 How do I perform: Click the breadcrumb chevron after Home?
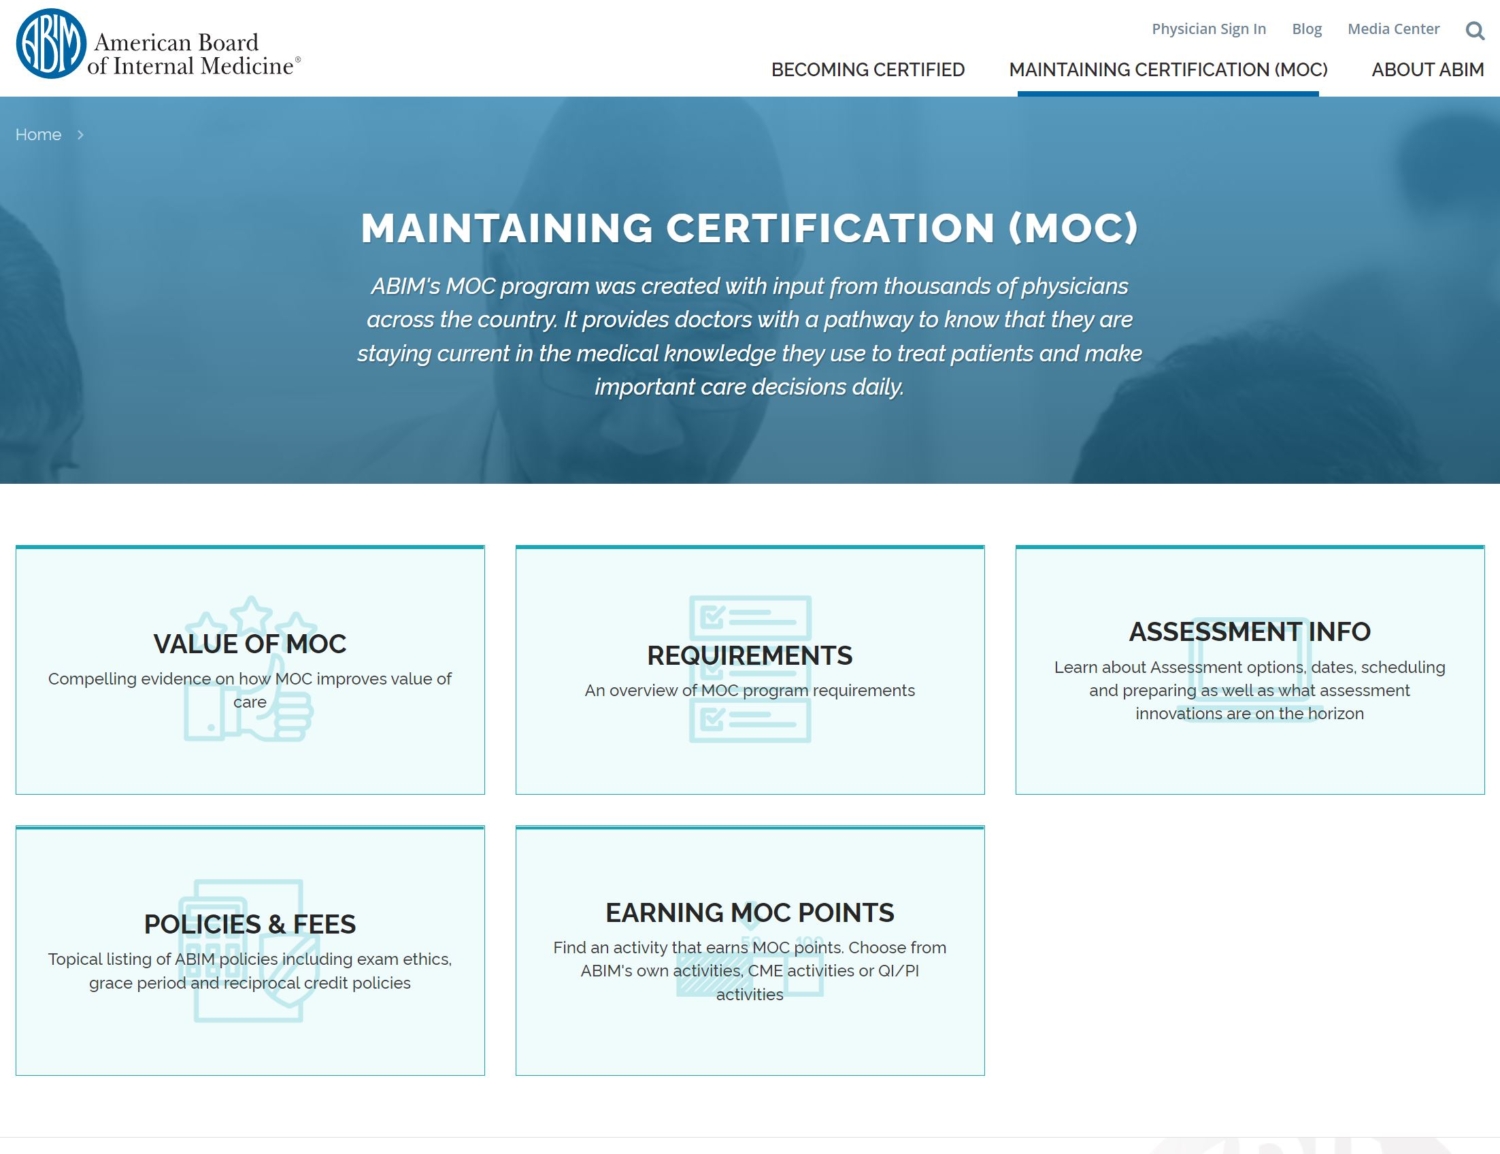[80, 135]
